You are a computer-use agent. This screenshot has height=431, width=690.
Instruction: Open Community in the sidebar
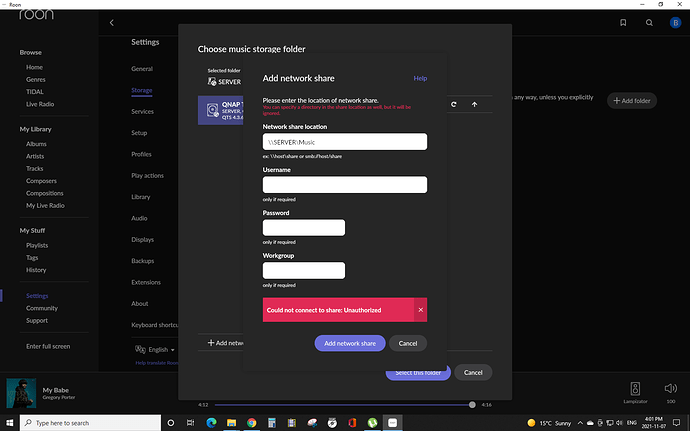click(x=42, y=308)
